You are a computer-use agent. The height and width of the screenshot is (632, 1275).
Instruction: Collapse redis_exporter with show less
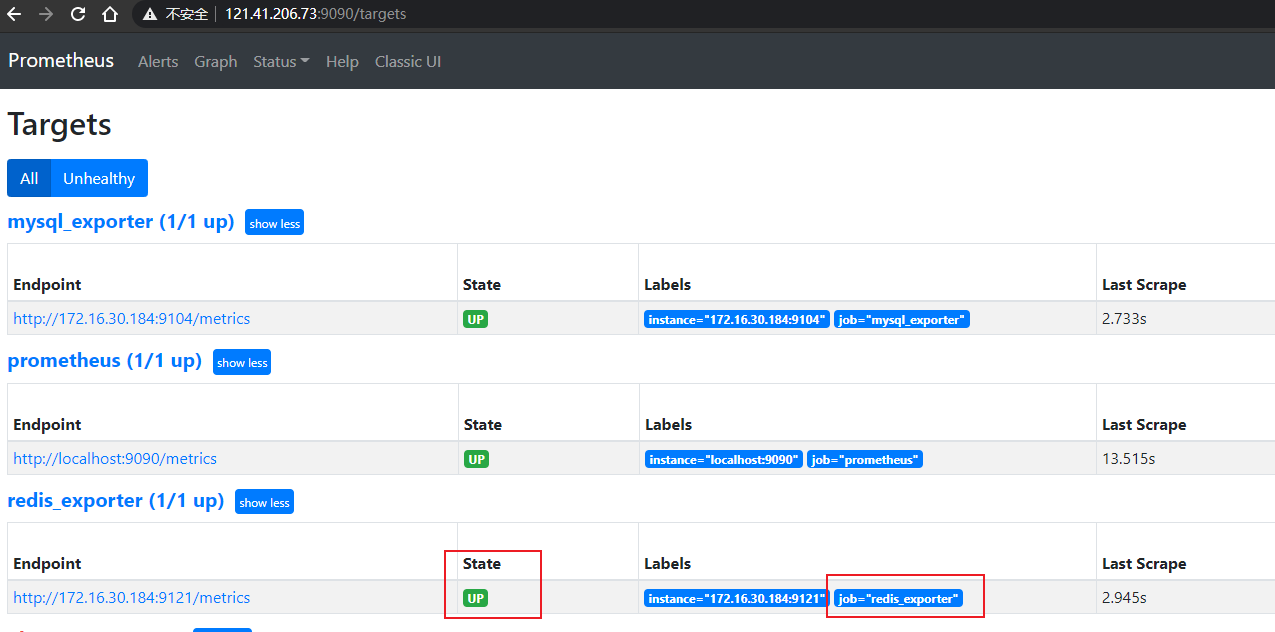pyautogui.click(x=264, y=502)
